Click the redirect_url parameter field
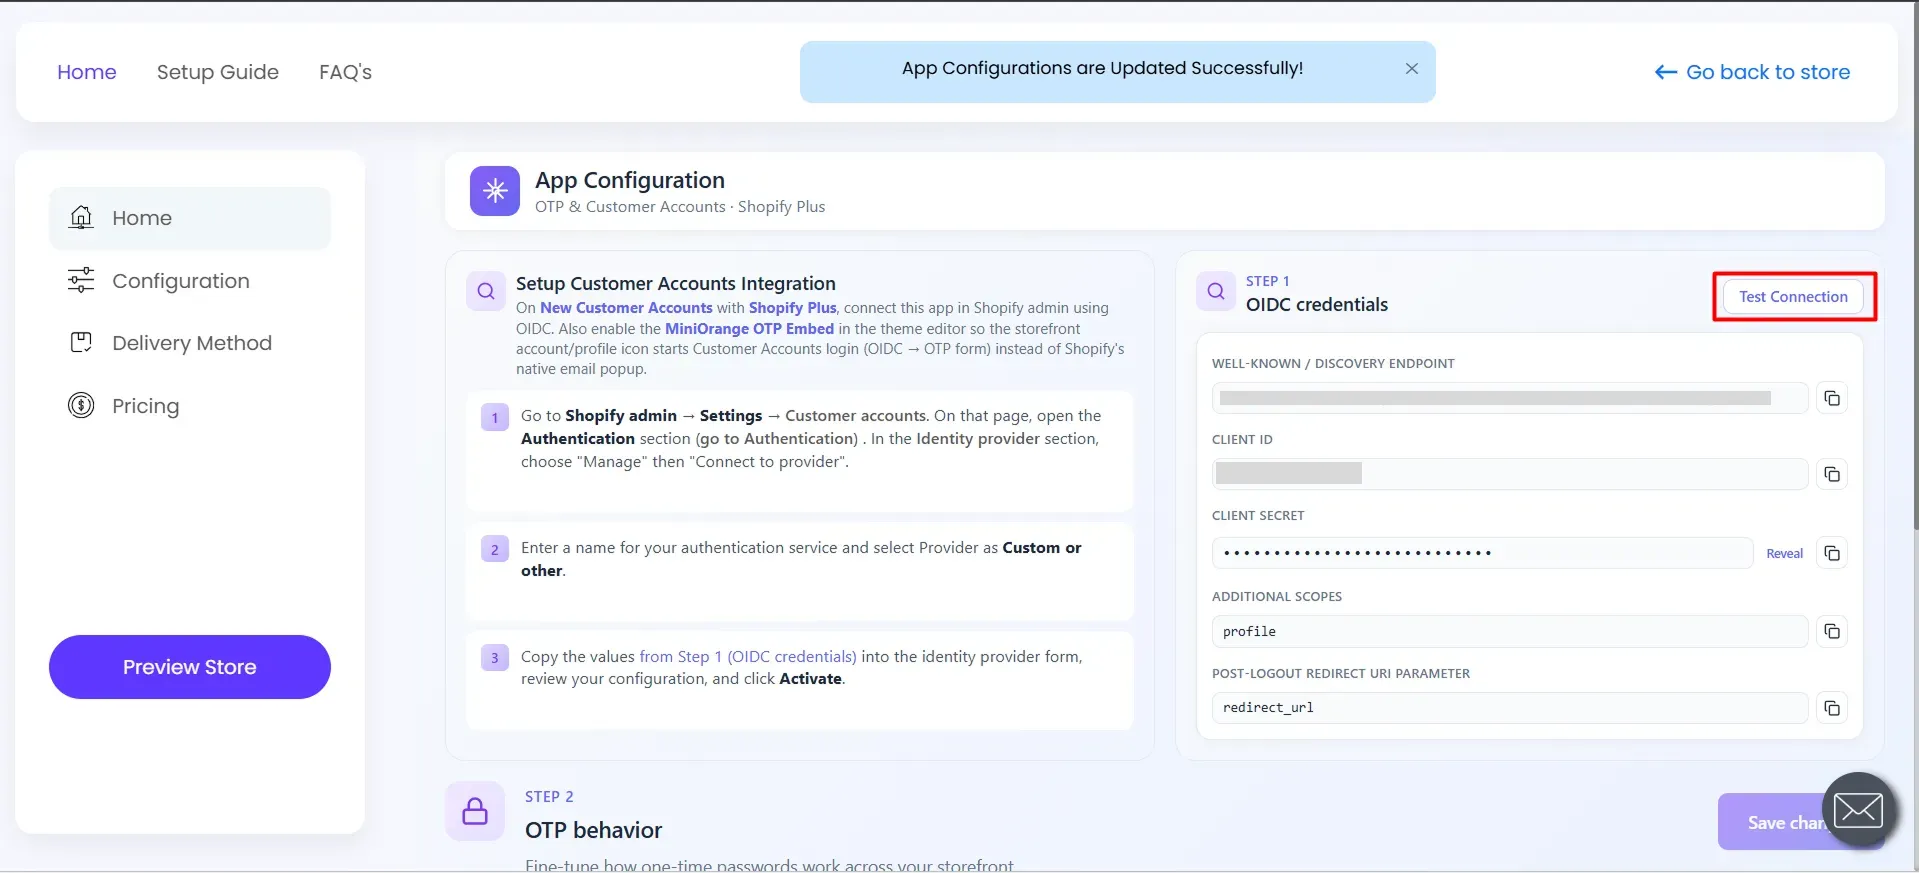The image size is (1919, 873). pos(1510,708)
